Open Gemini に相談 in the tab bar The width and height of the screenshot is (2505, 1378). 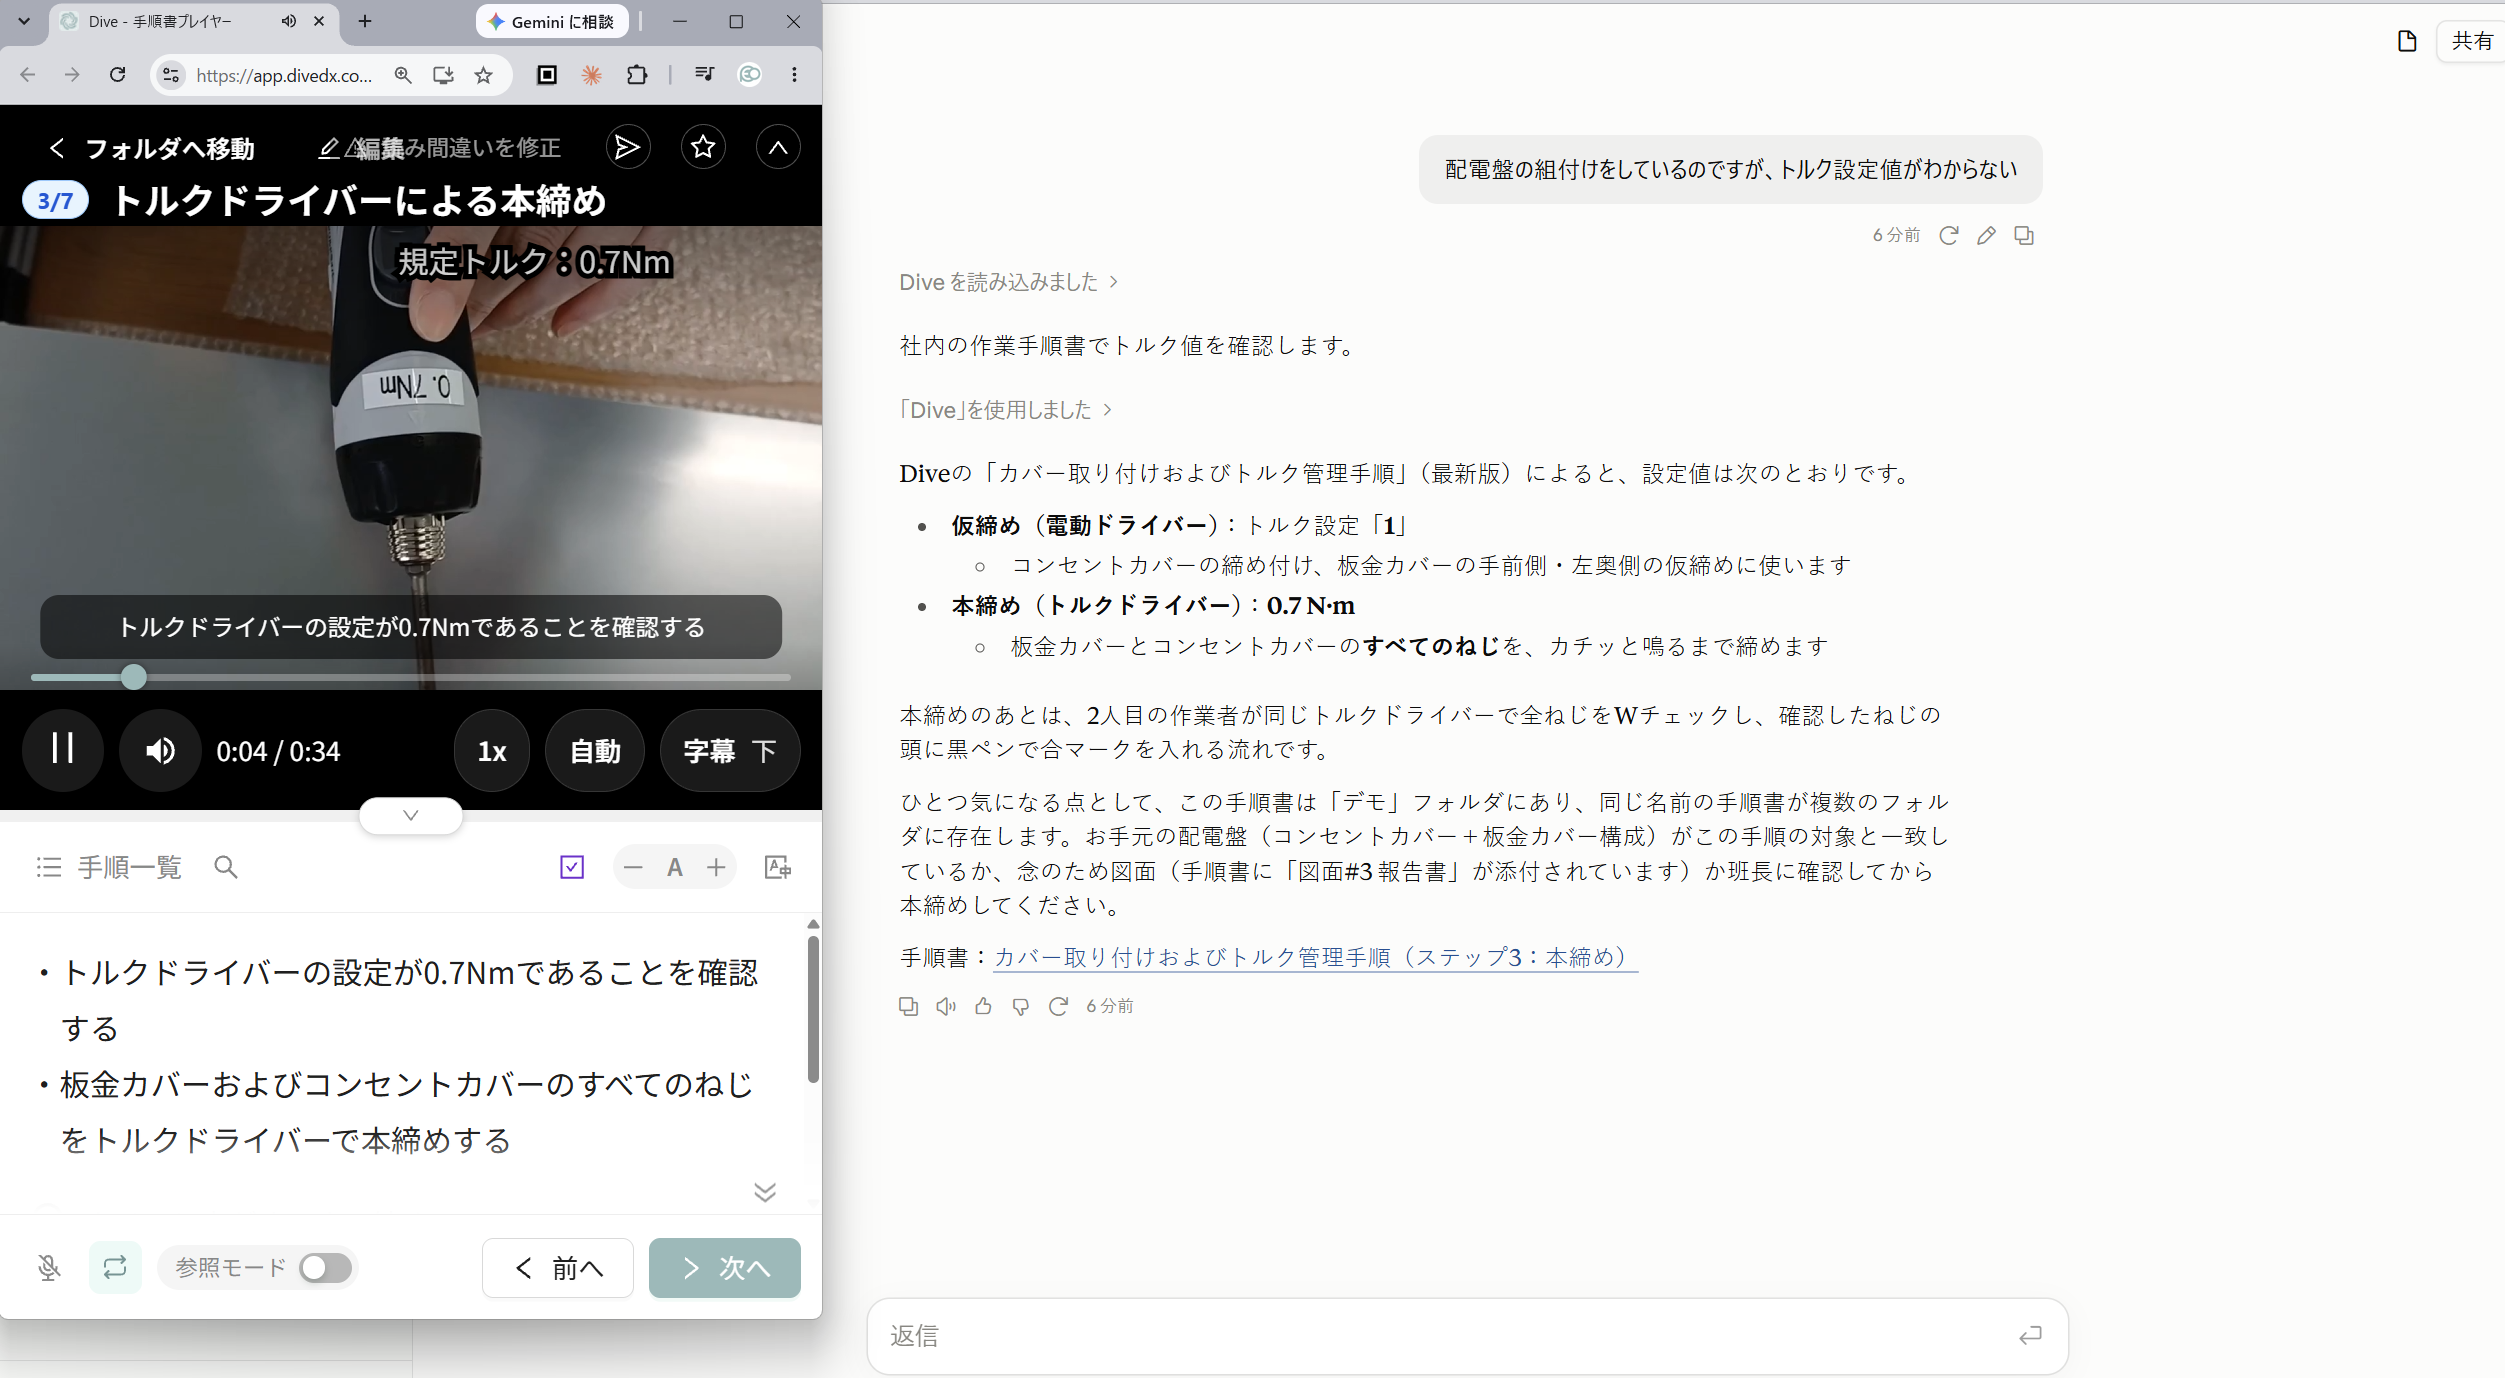tap(552, 21)
